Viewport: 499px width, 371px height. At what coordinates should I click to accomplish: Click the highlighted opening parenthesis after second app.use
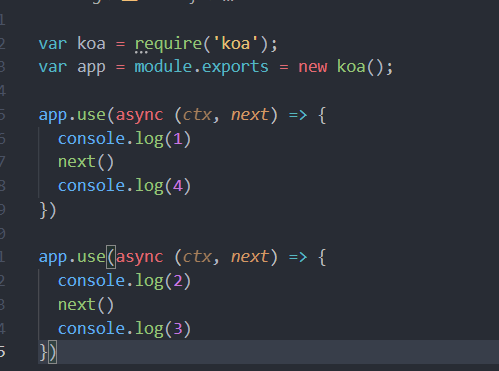pos(111,257)
